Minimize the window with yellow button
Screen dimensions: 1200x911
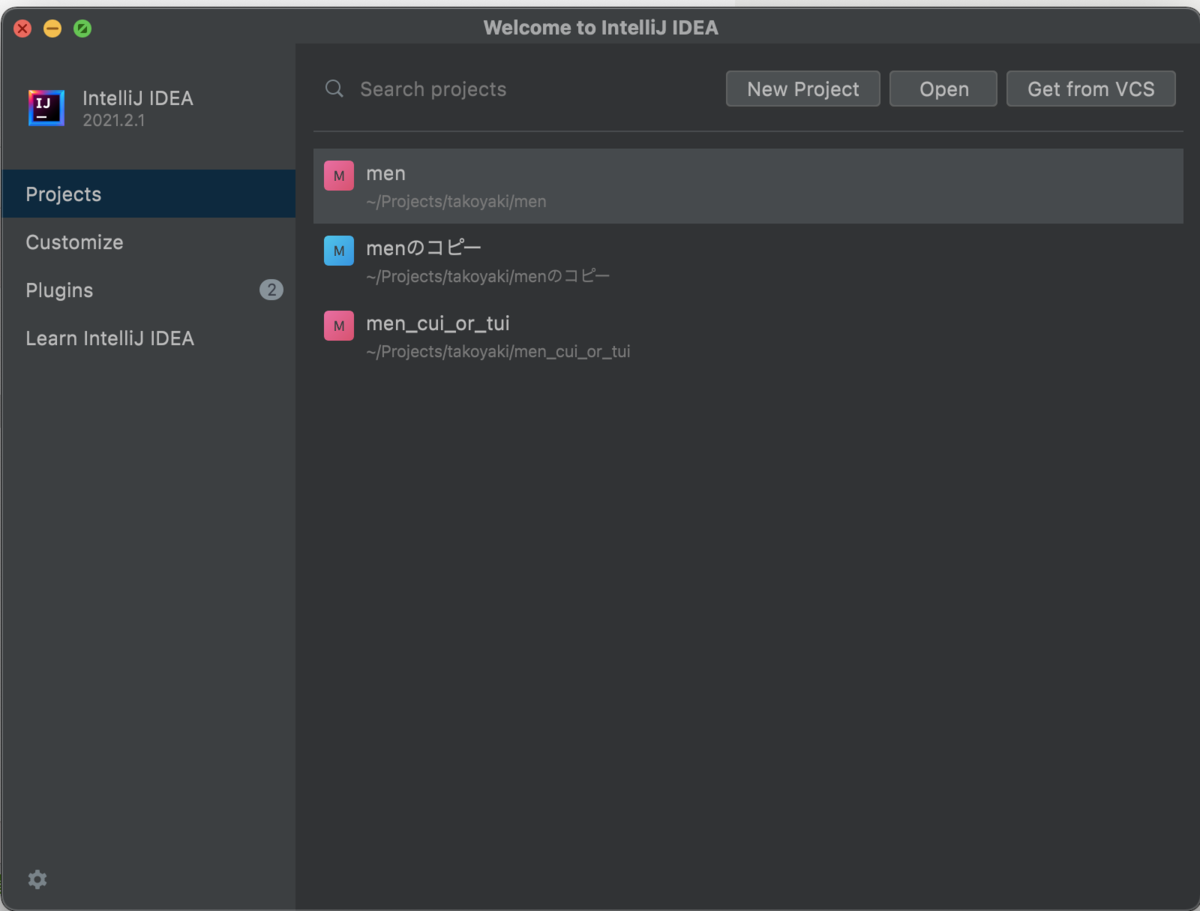(52, 28)
